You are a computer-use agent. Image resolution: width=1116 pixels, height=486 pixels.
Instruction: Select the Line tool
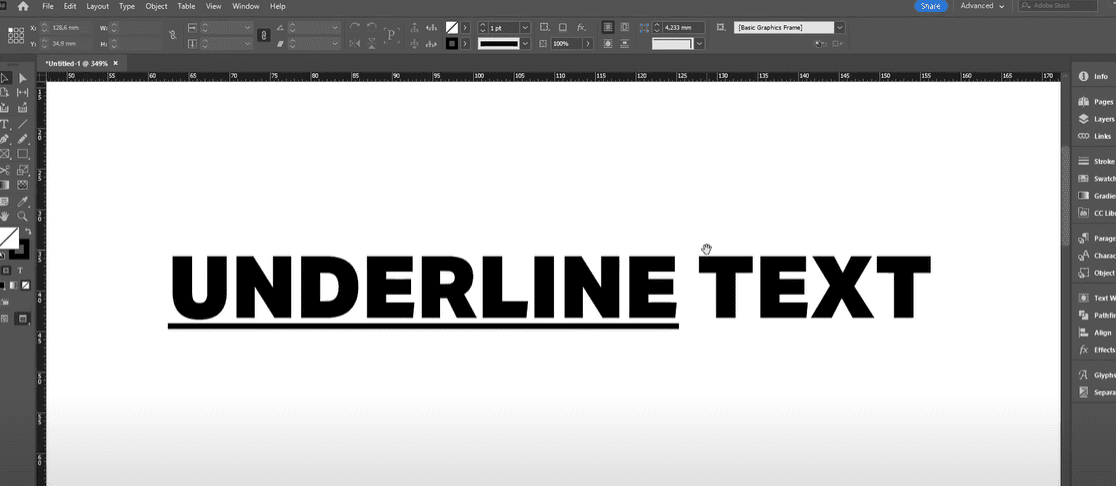[x=22, y=124]
